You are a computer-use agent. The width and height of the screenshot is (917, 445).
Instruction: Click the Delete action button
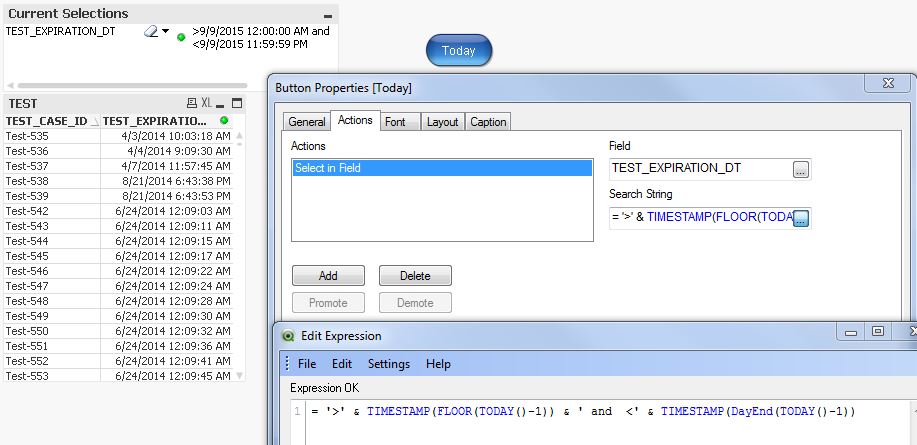415,275
